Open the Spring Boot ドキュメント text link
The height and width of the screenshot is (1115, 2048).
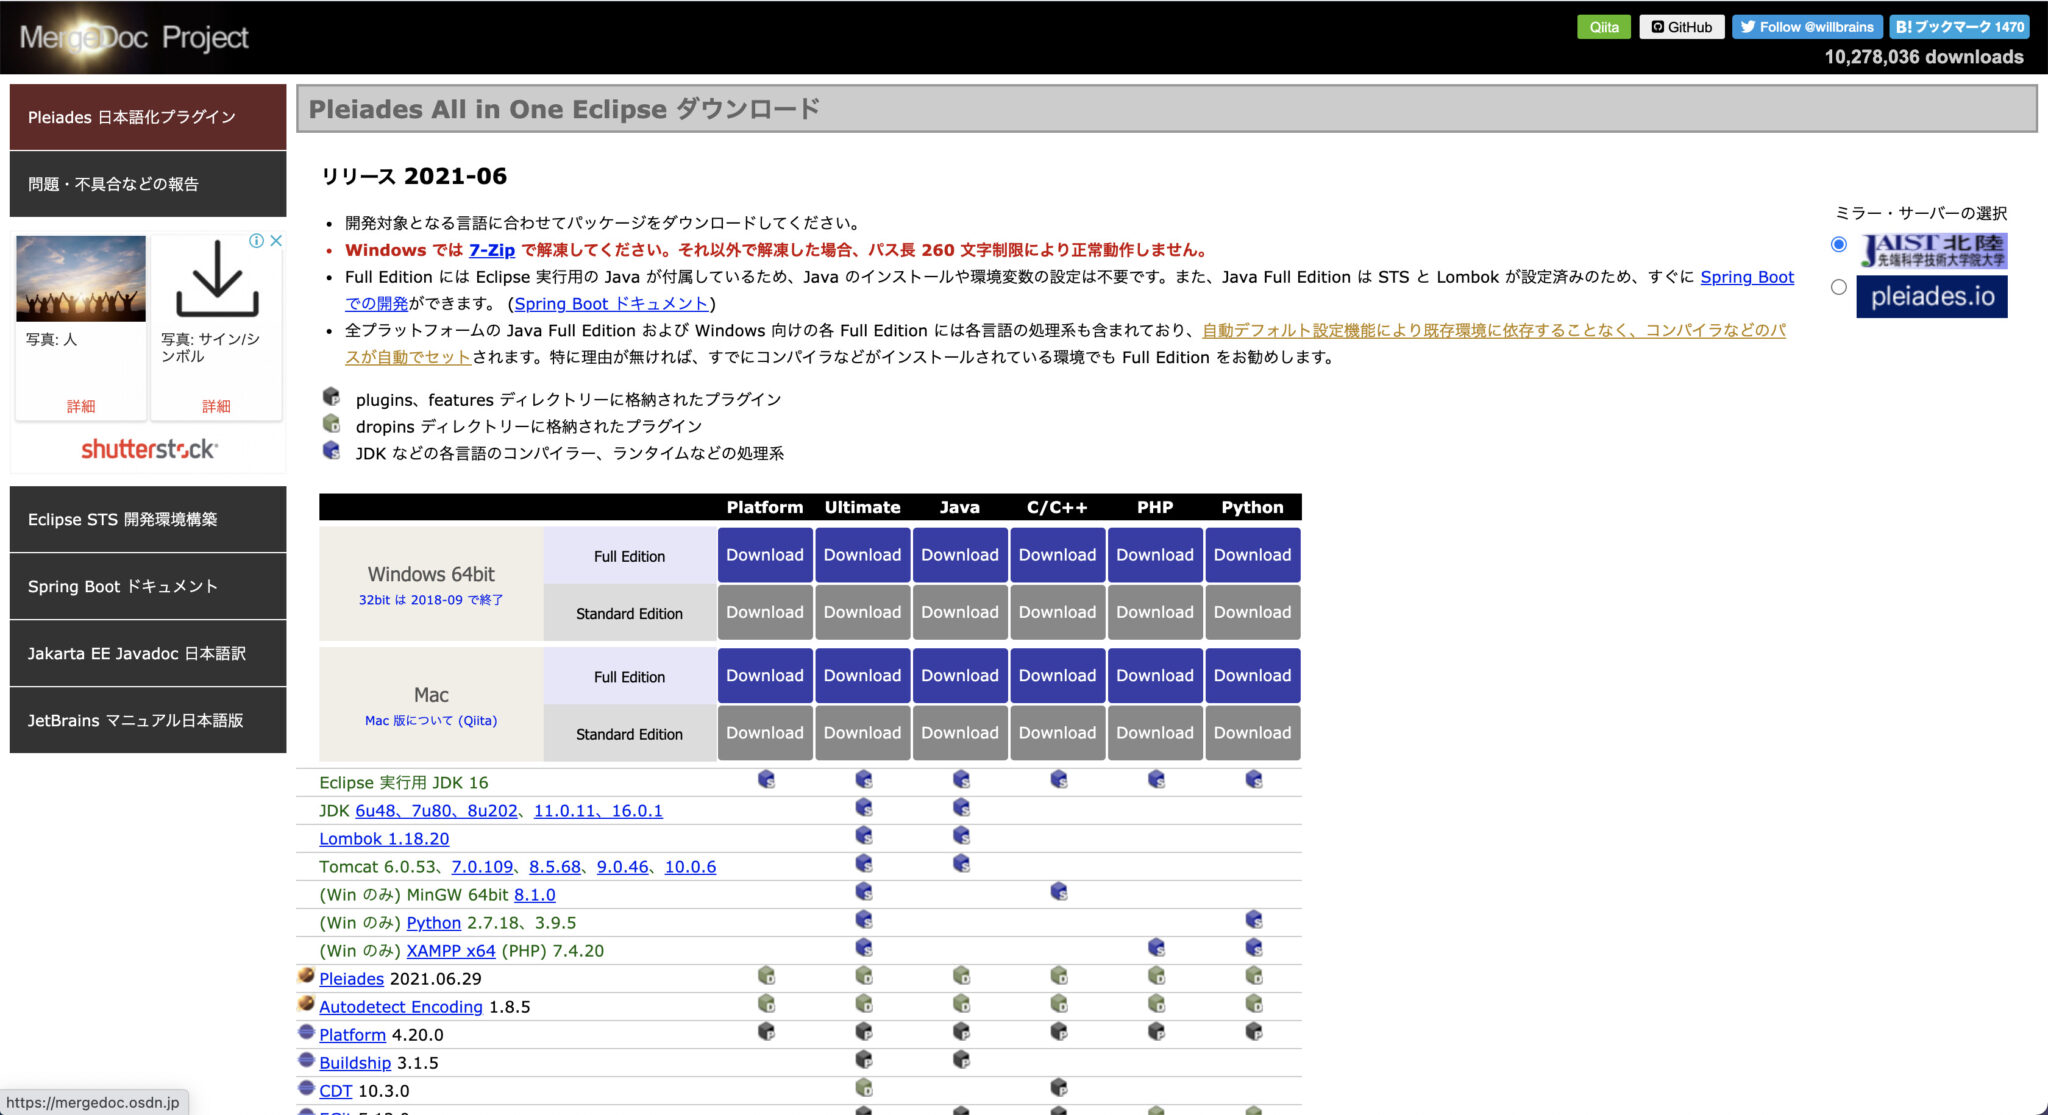[x=611, y=304]
